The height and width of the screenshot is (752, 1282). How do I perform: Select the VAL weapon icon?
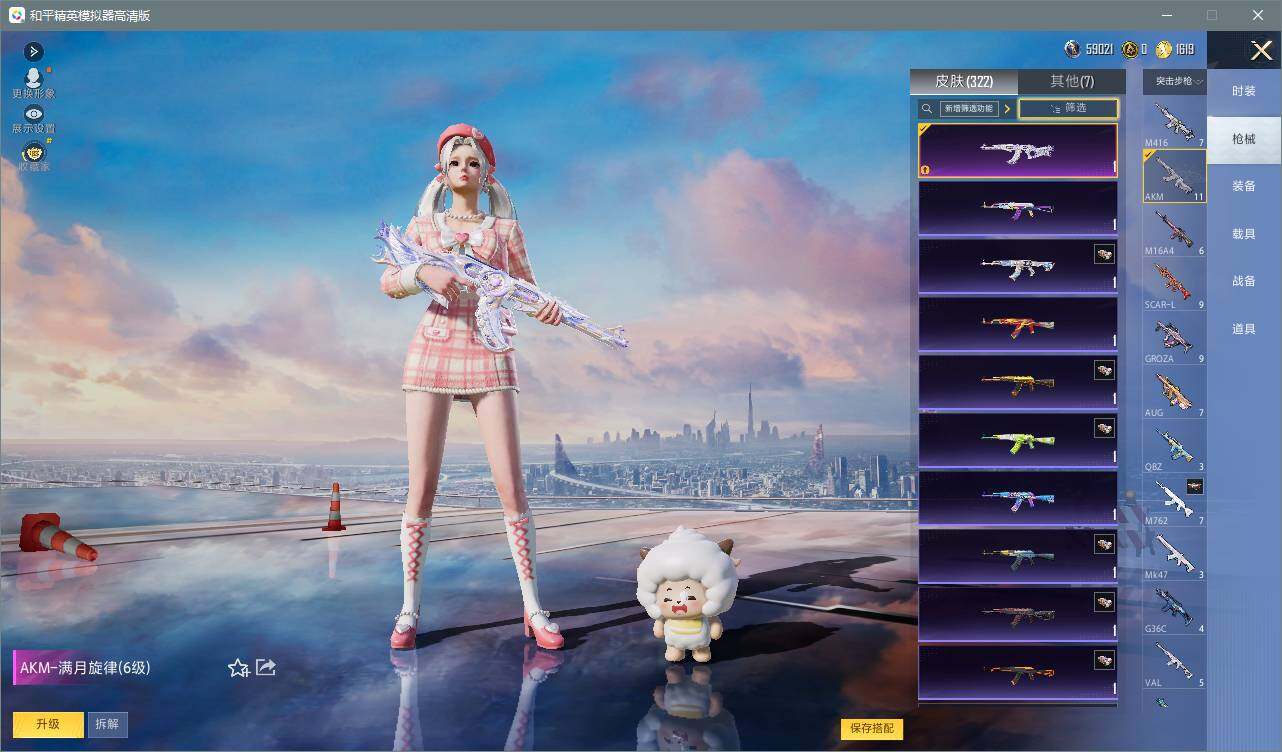point(1175,663)
